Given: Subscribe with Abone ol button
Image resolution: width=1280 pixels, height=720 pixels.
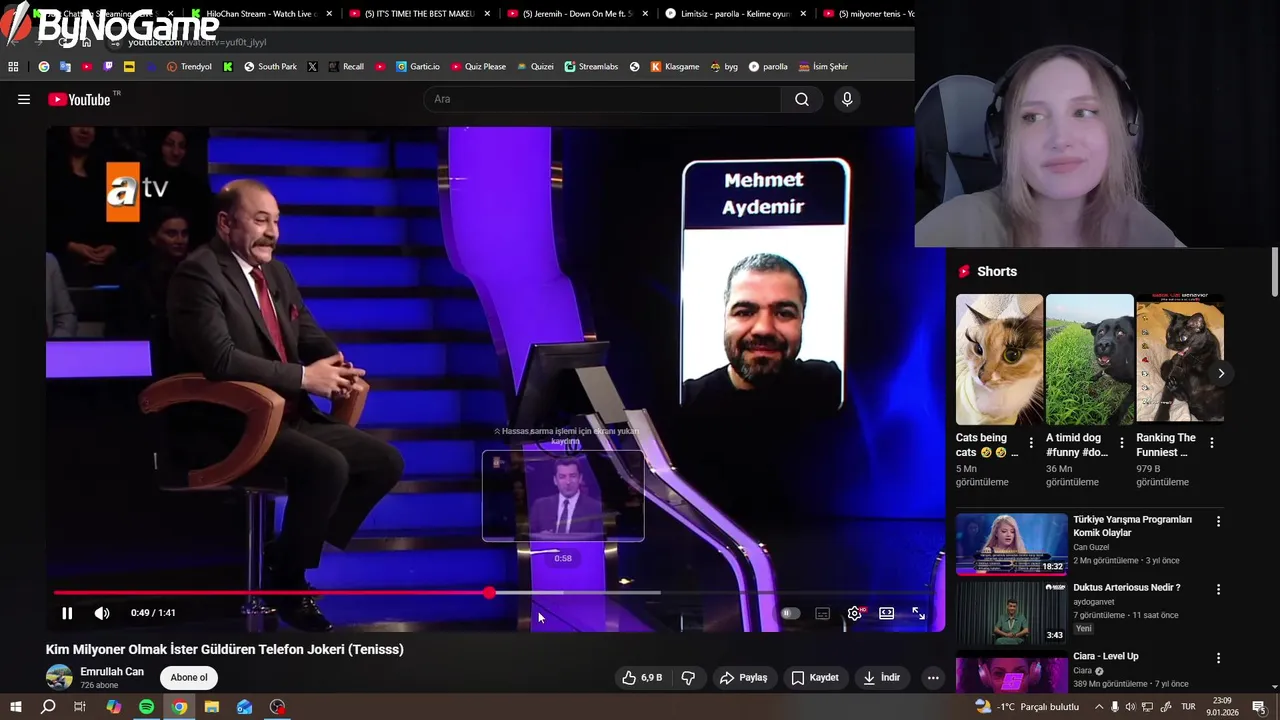Looking at the screenshot, I should point(189,677).
